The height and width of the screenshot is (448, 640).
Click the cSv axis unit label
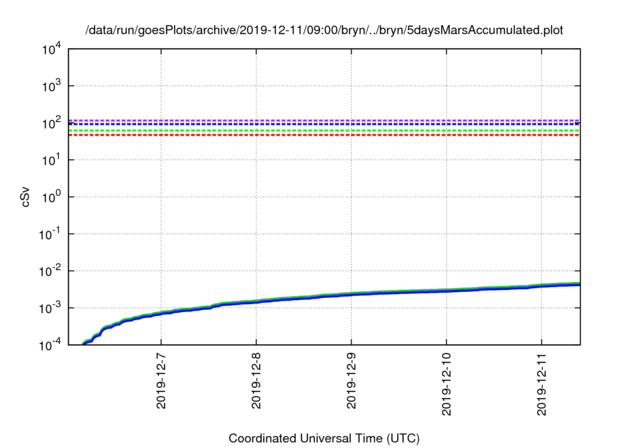pyautogui.click(x=25, y=197)
